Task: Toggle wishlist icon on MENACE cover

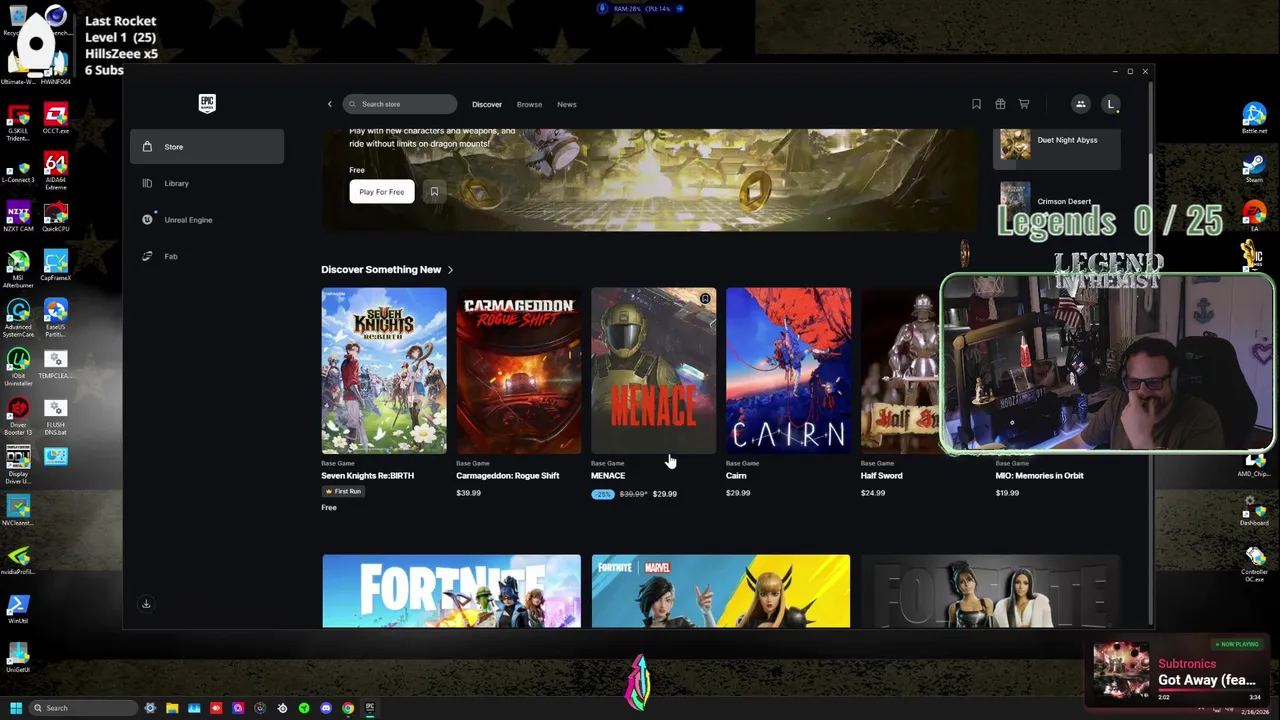Action: click(705, 299)
